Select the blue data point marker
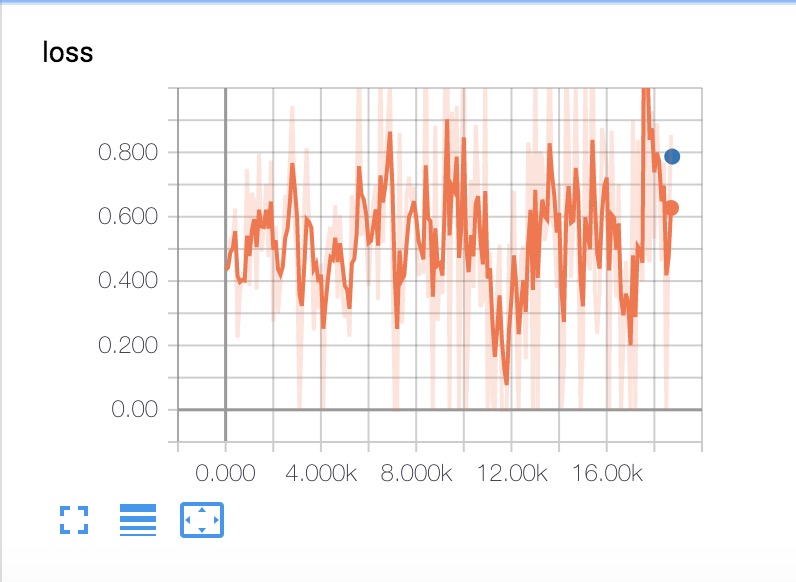This screenshot has width=796, height=582. pos(672,156)
